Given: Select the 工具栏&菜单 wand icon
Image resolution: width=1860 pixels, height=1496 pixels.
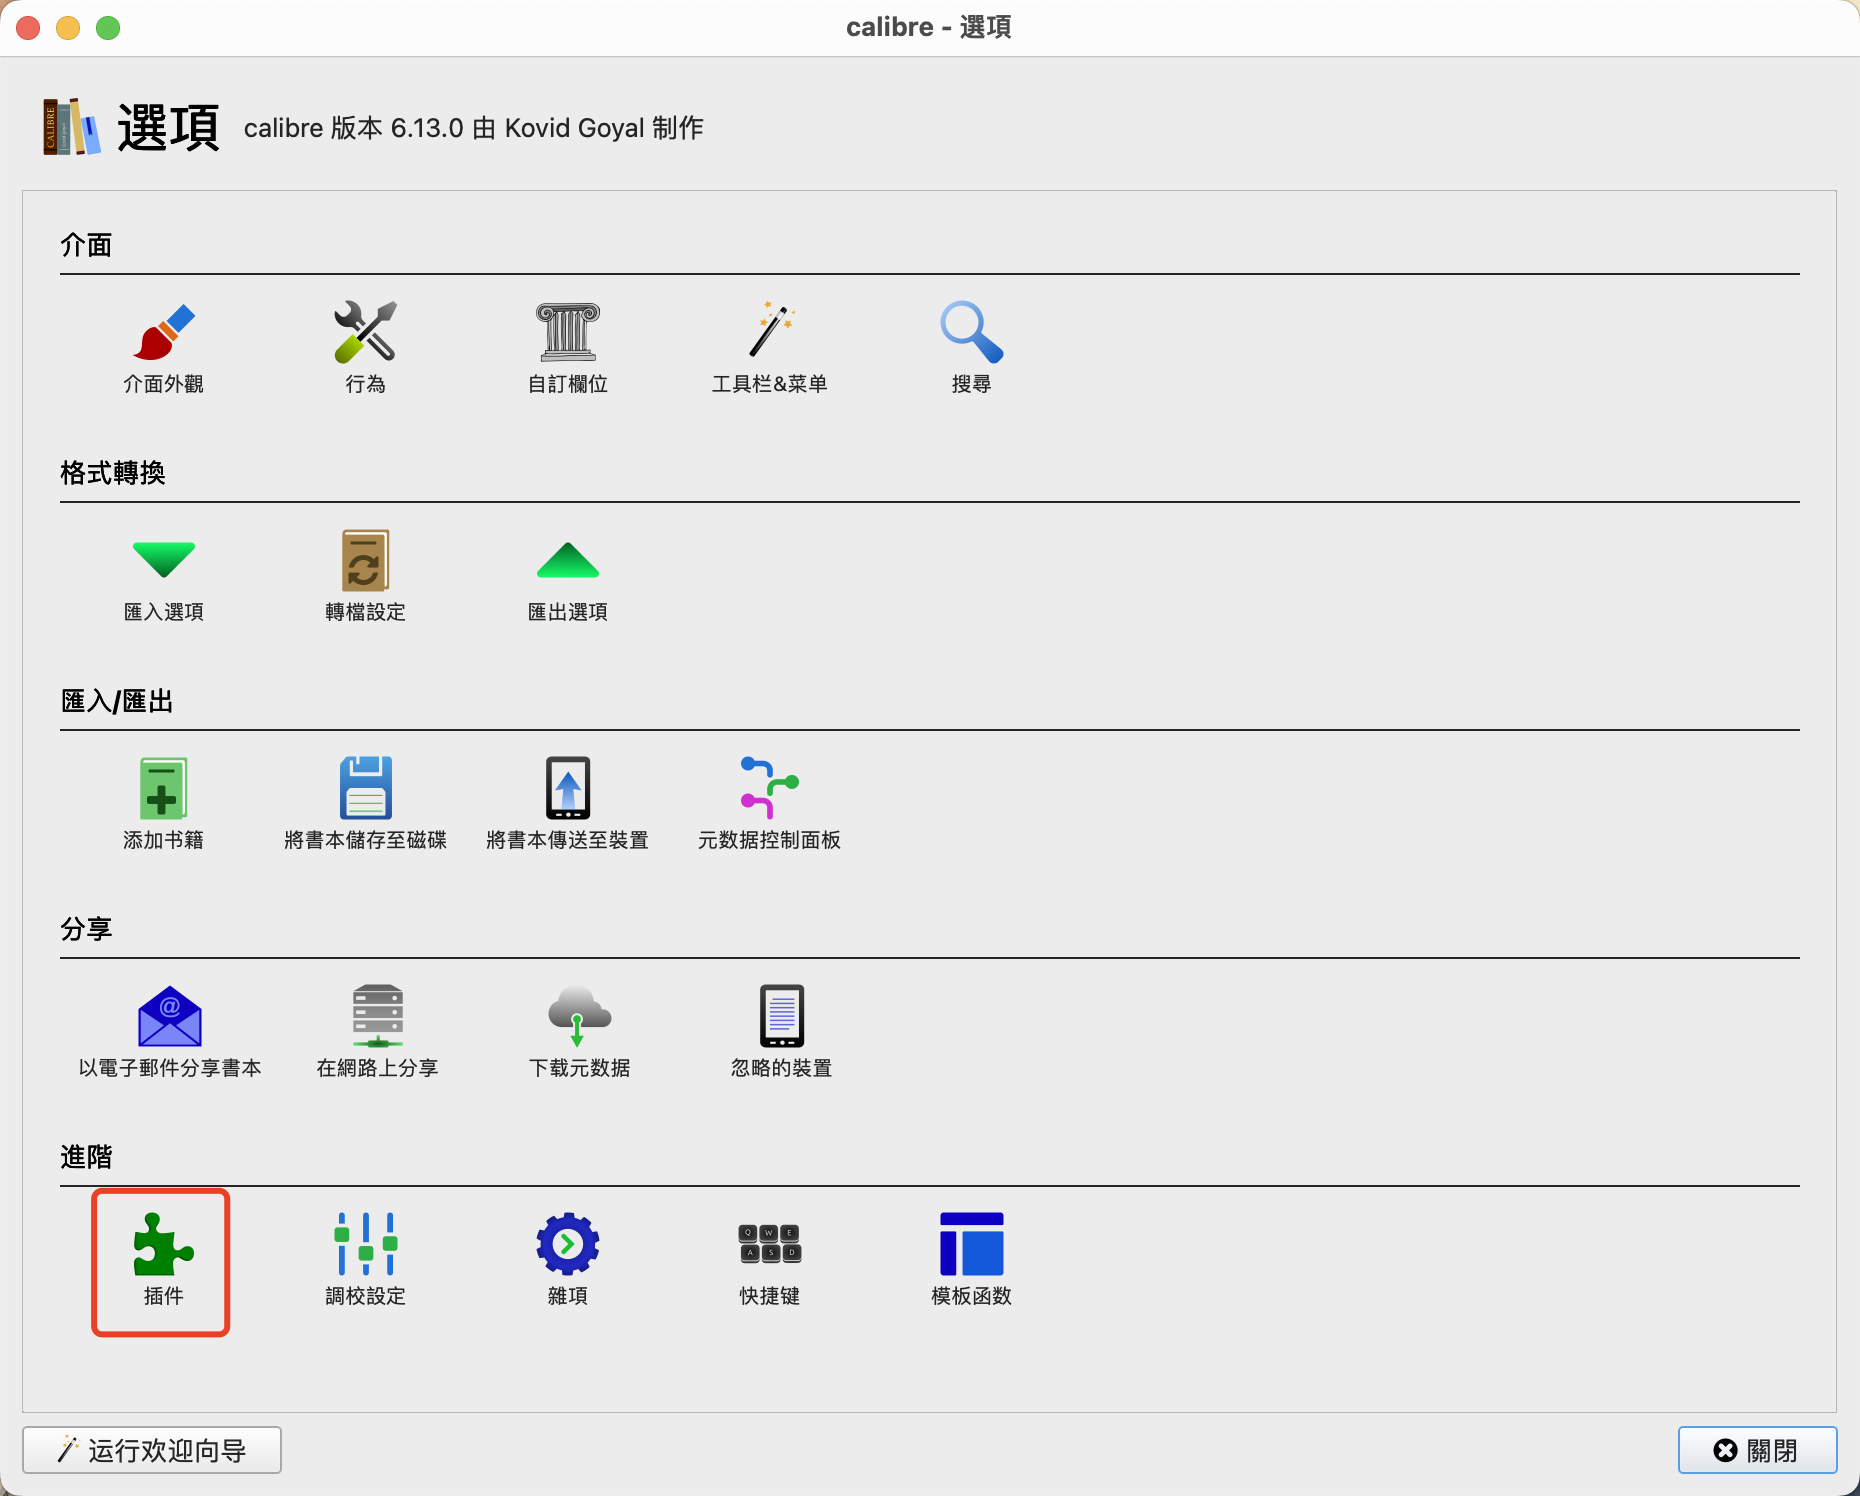Looking at the screenshot, I should tap(769, 333).
